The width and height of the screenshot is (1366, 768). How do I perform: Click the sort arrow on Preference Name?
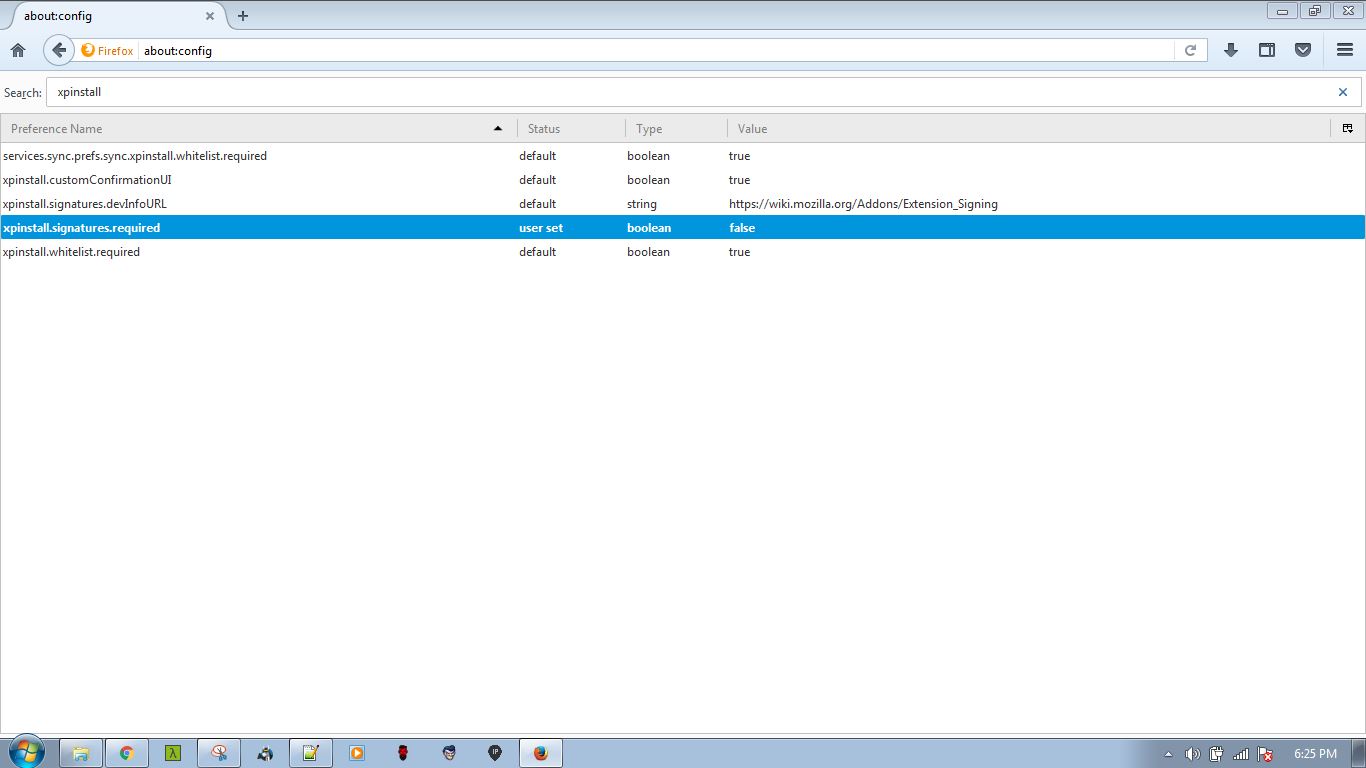click(x=497, y=128)
